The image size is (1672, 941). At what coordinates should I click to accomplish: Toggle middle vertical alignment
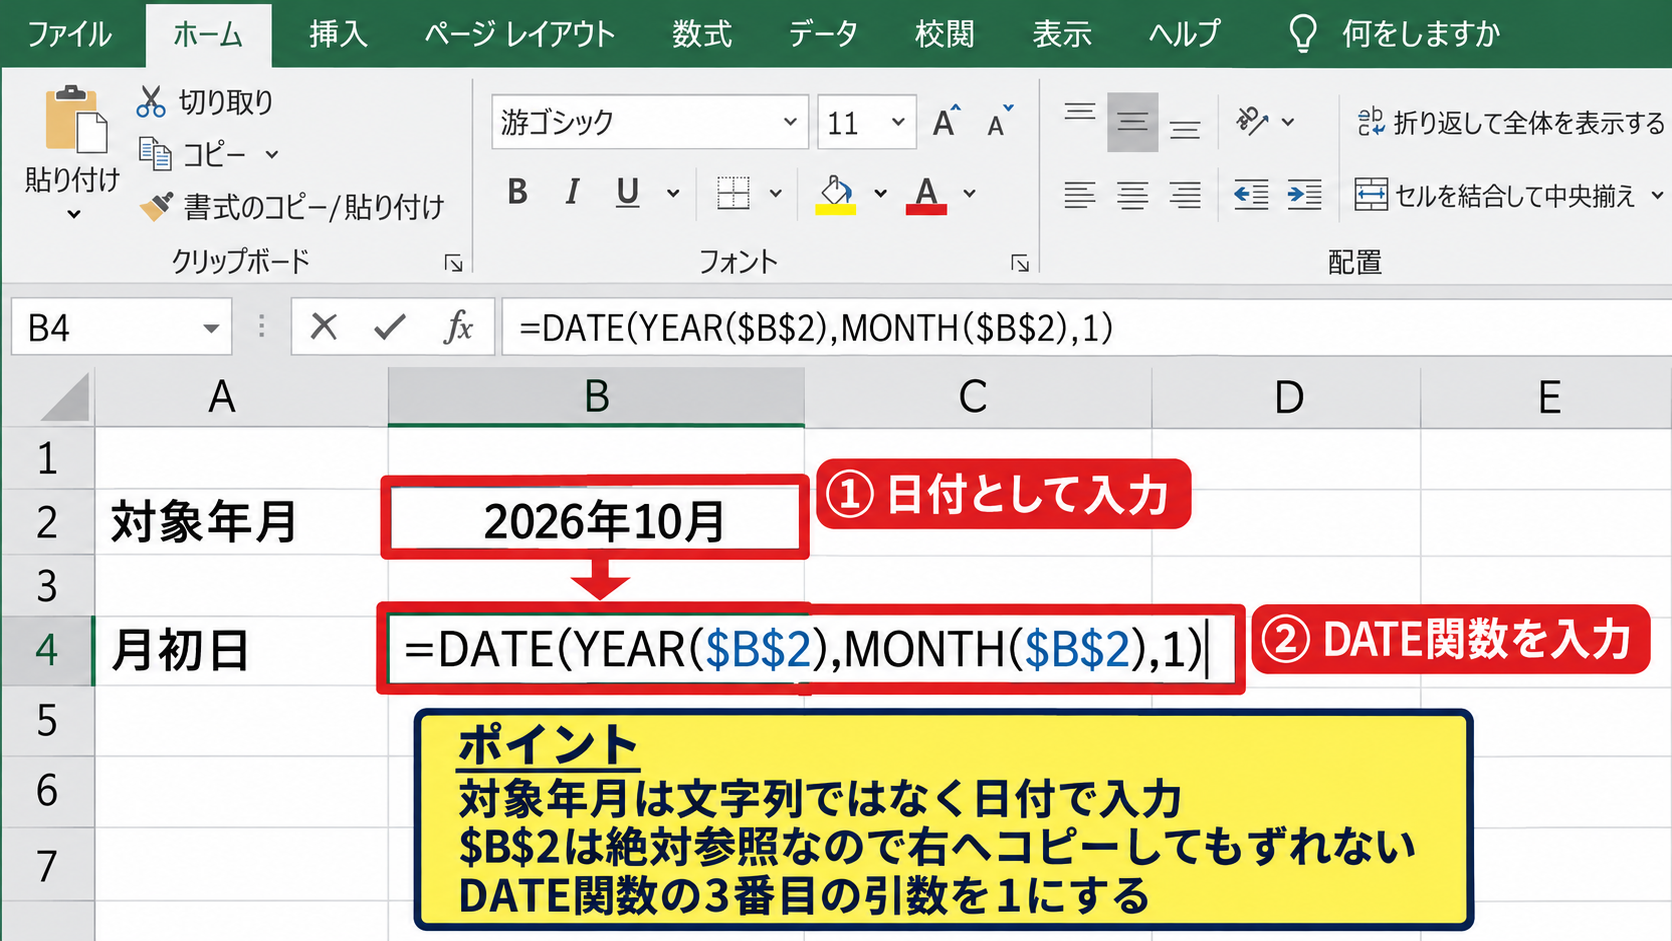[1132, 122]
